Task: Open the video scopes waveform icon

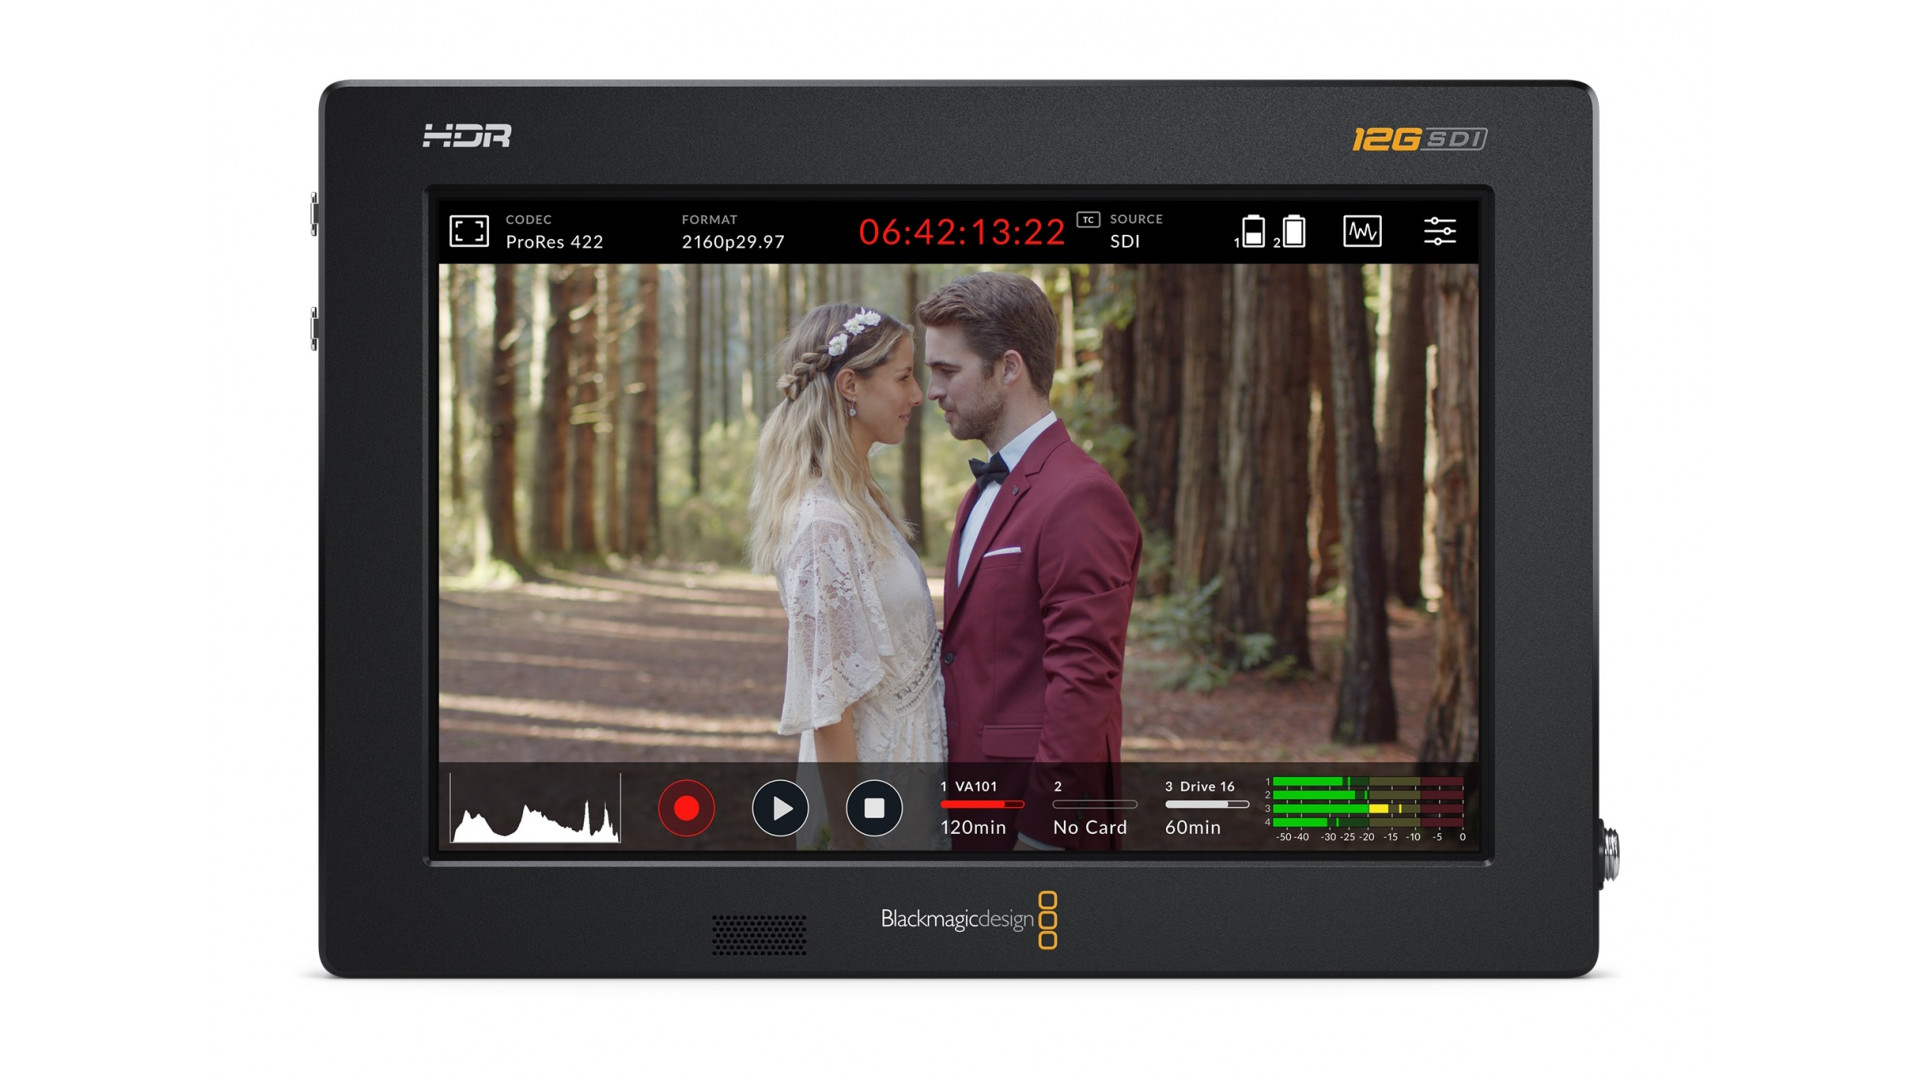Action: click(1362, 231)
